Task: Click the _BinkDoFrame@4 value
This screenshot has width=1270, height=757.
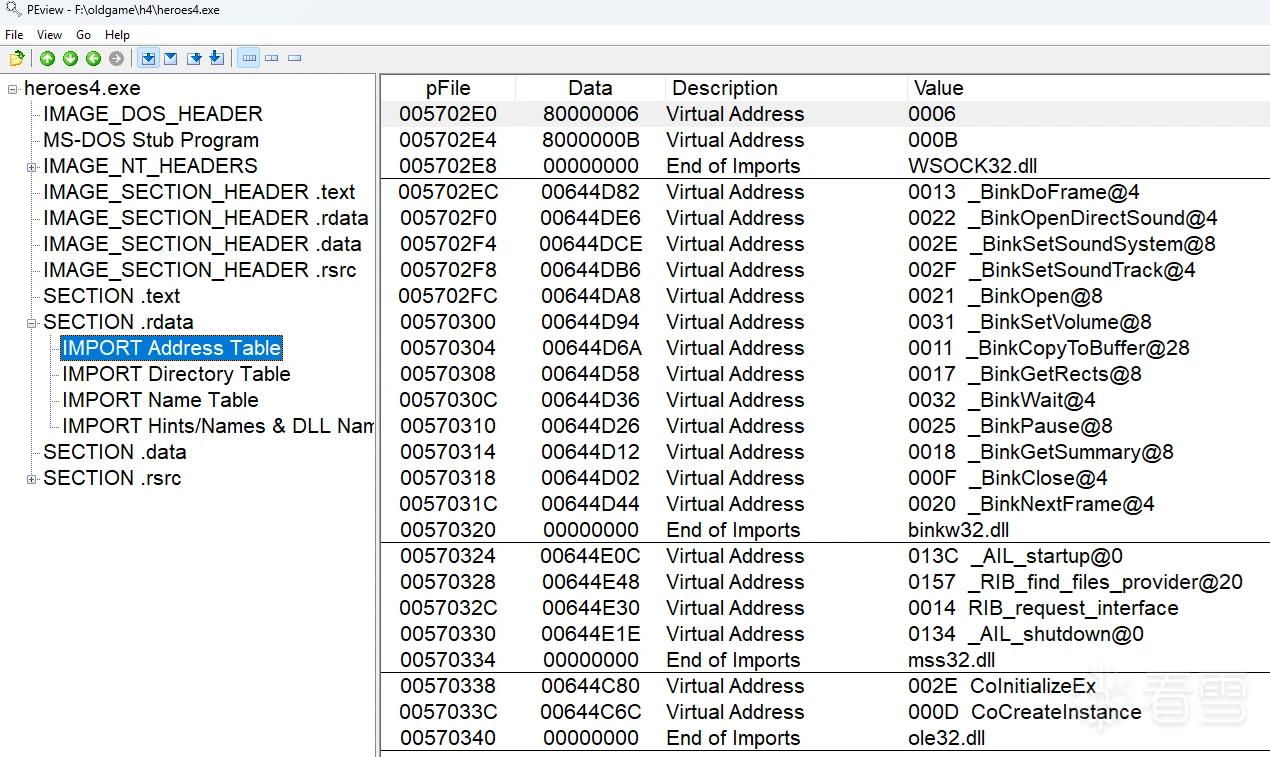Action: coord(1054,192)
